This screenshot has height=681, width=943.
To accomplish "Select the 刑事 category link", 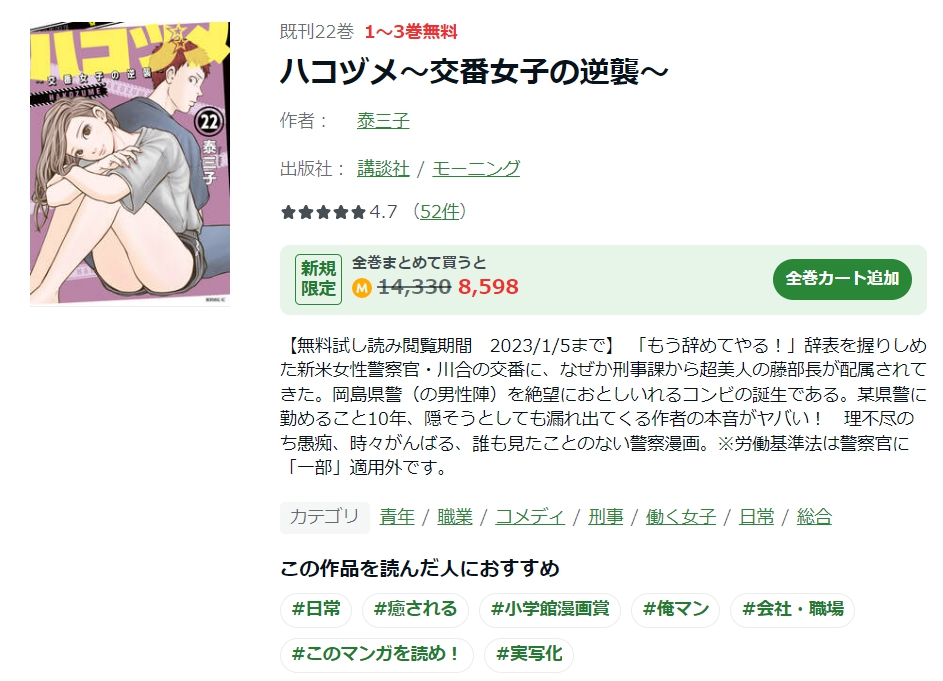I will tap(606, 517).
